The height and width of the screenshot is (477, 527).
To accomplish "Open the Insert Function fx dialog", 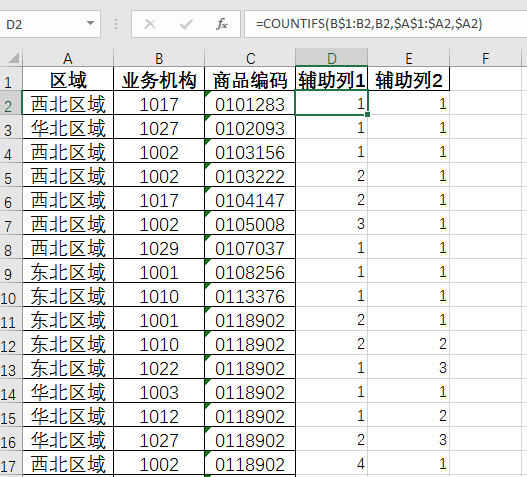I will (x=222, y=24).
